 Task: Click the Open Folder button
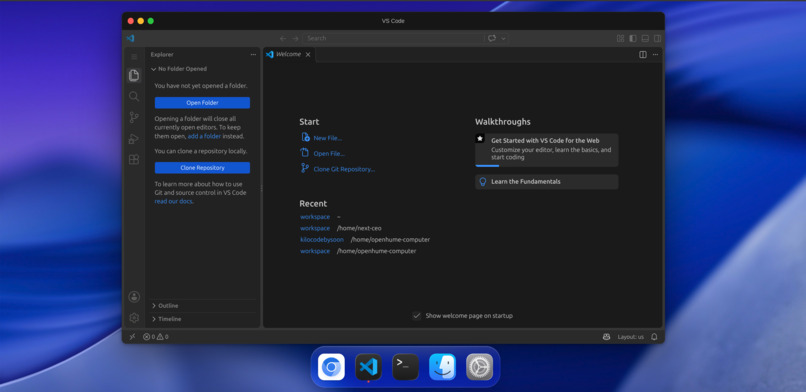tap(203, 103)
